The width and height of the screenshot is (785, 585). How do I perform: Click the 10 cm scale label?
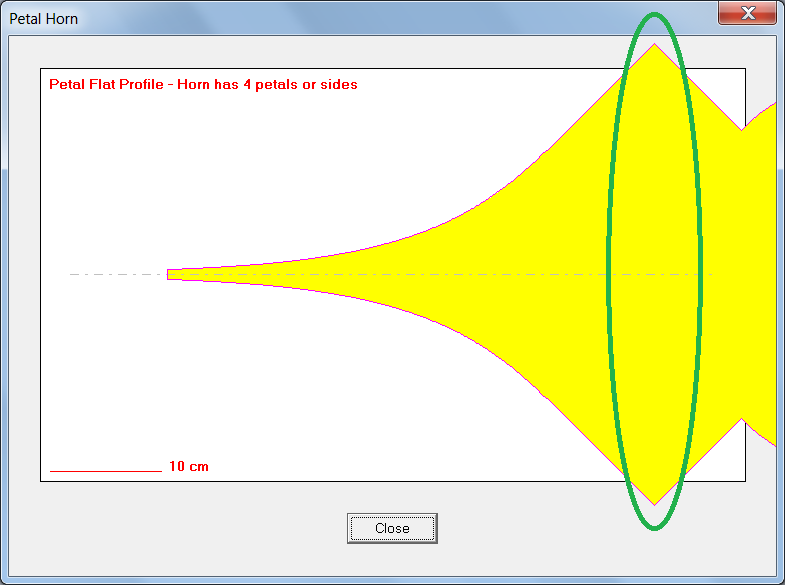[189, 466]
